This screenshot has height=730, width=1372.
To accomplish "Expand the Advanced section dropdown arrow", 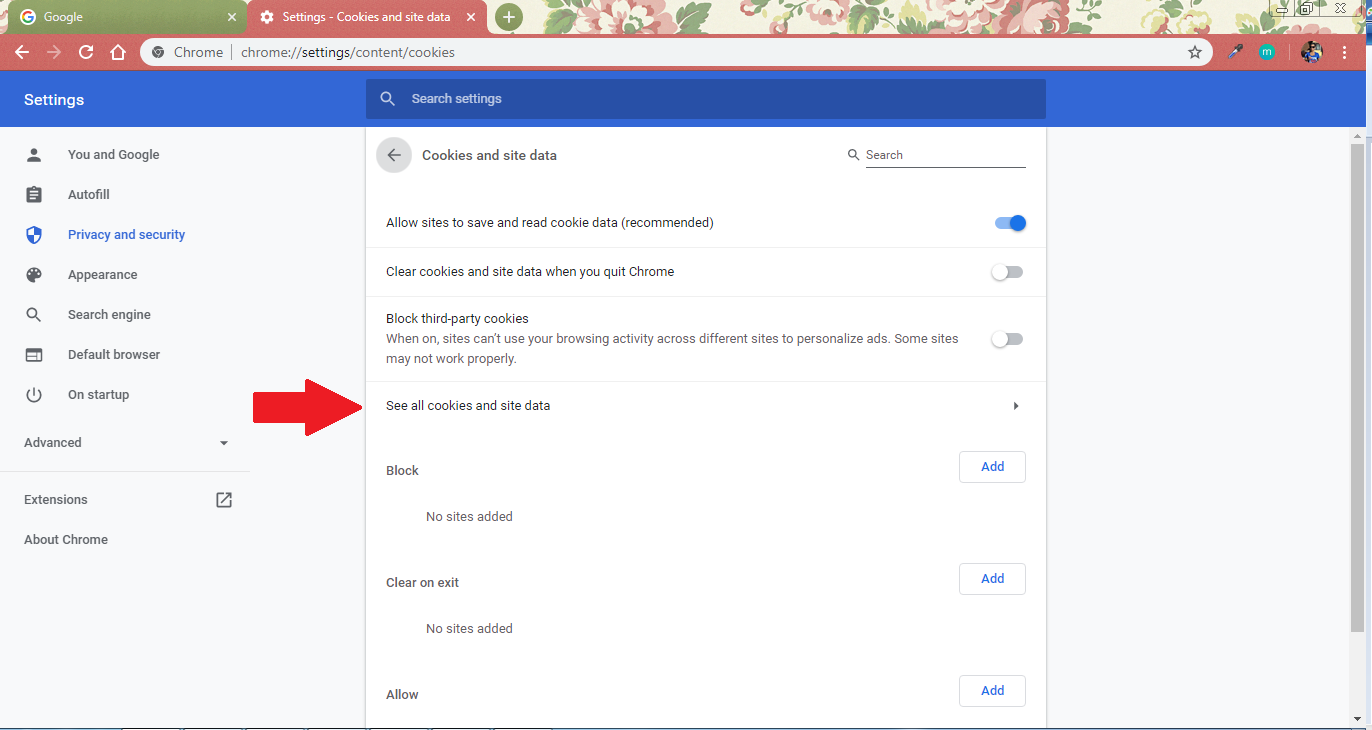I will [224, 443].
